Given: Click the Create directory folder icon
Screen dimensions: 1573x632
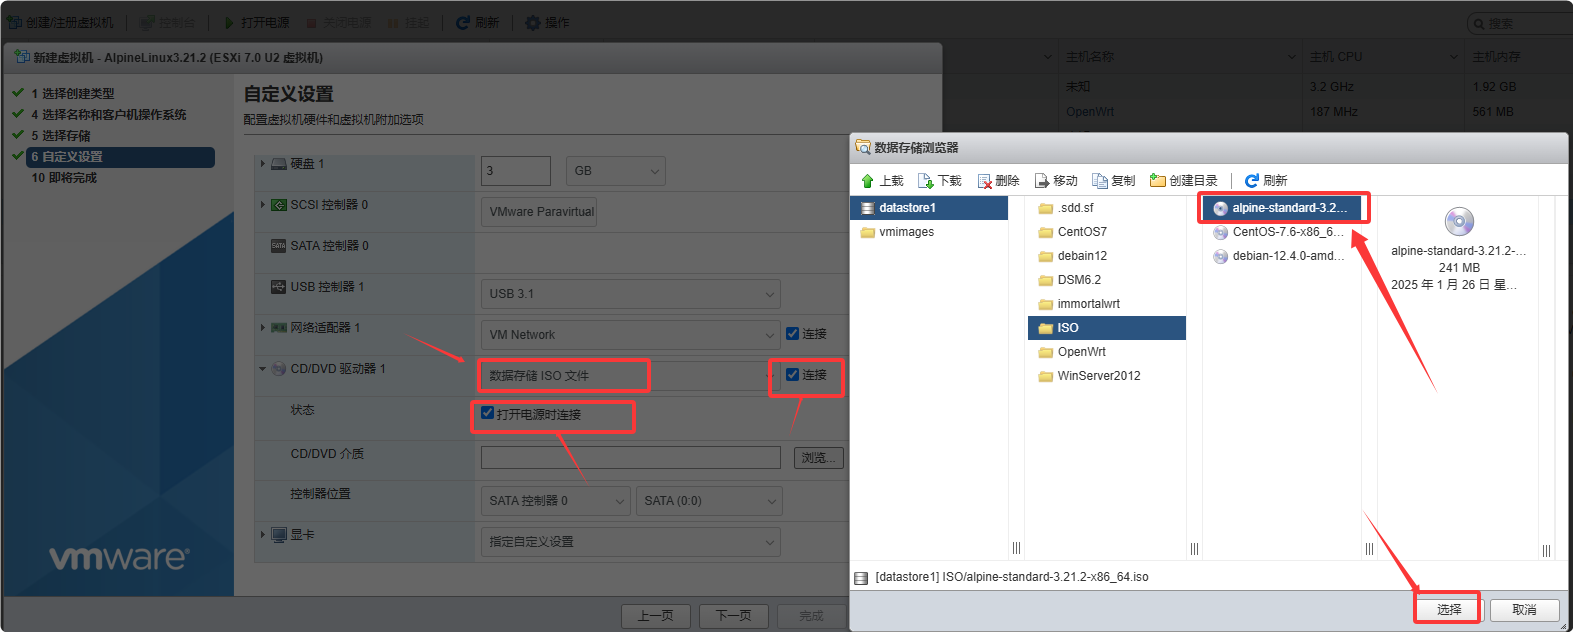Looking at the screenshot, I should tap(1158, 181).
